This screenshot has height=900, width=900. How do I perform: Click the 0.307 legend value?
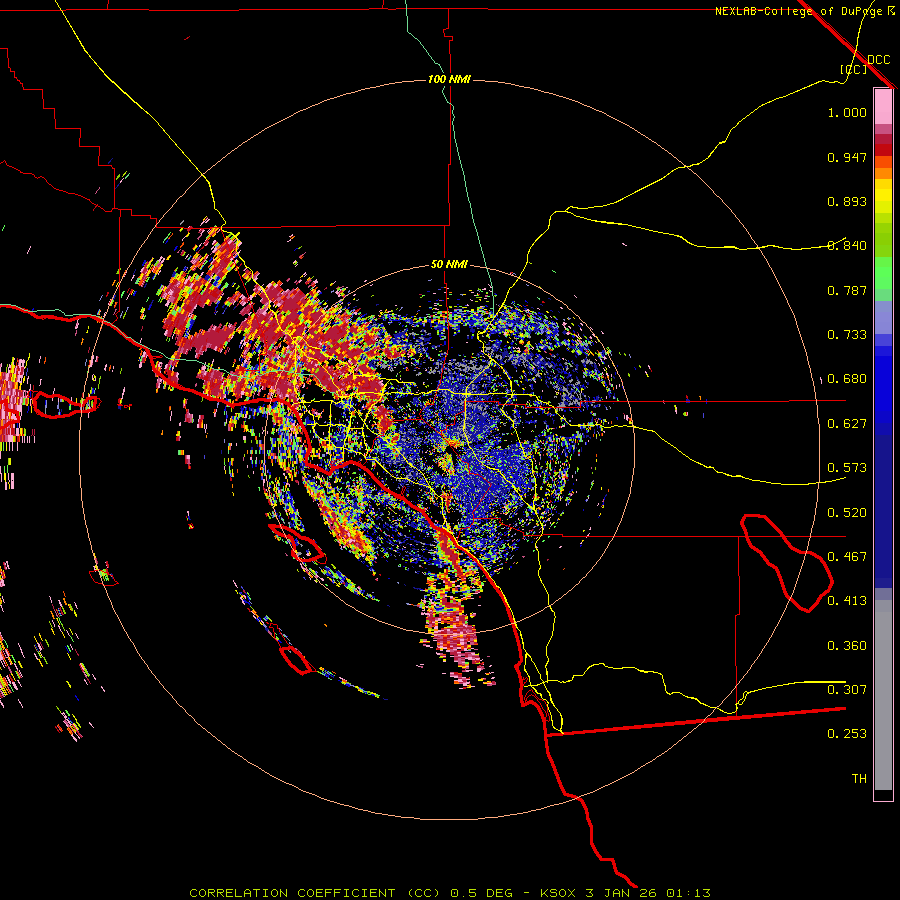(x=847, y=690)
